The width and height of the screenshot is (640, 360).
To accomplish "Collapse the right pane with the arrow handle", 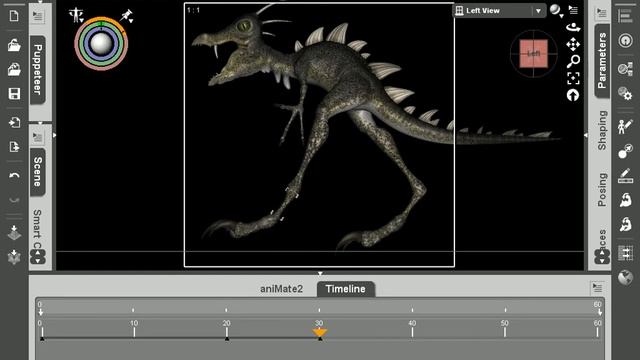I will (x=586, y=135).
